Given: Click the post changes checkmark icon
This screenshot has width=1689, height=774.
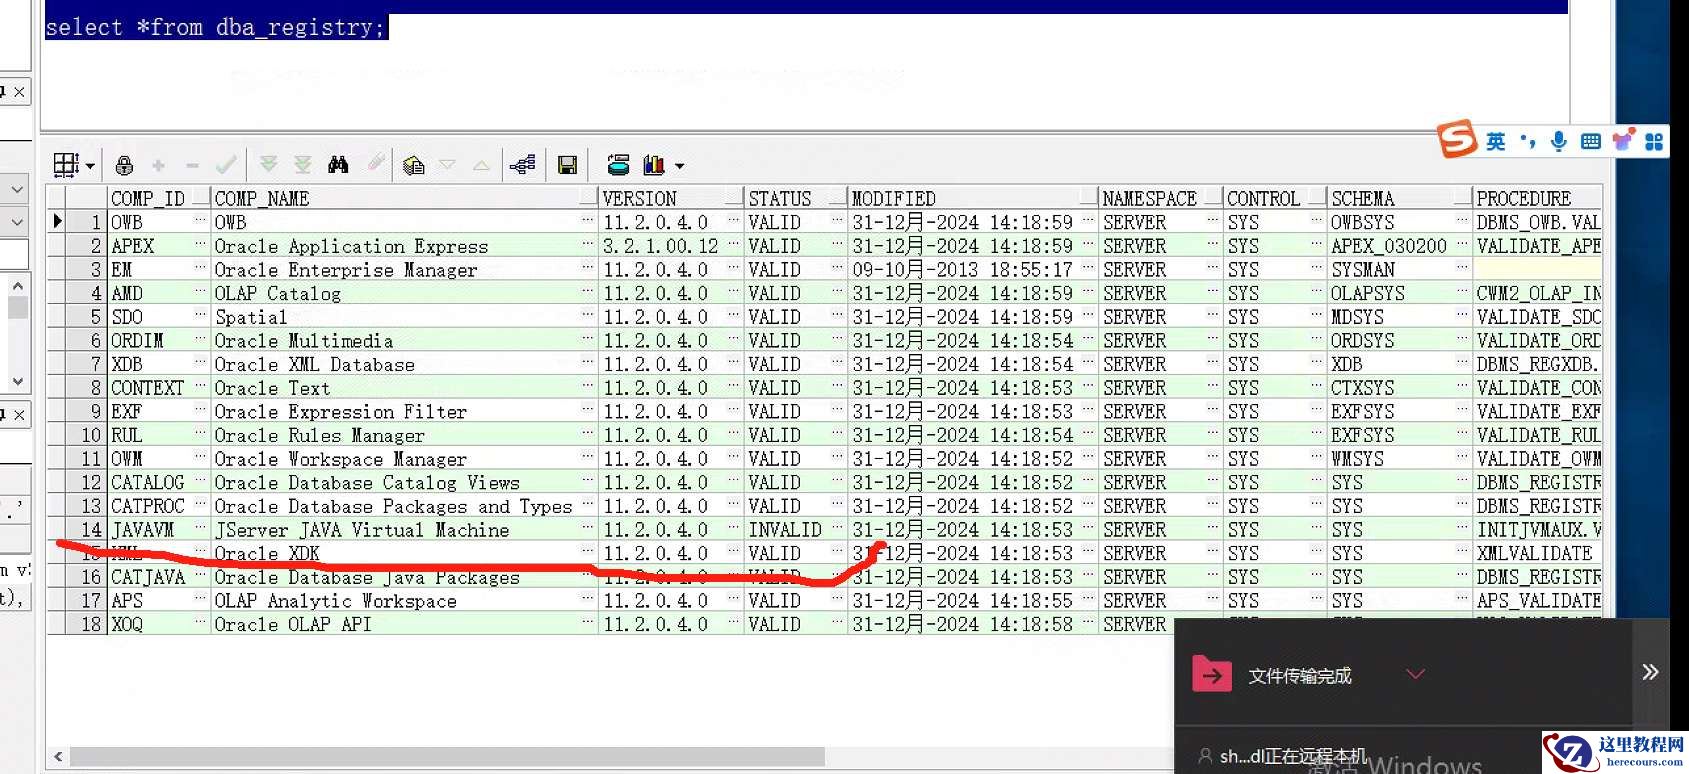Looking at the screenshot, I should pos(227,164).
